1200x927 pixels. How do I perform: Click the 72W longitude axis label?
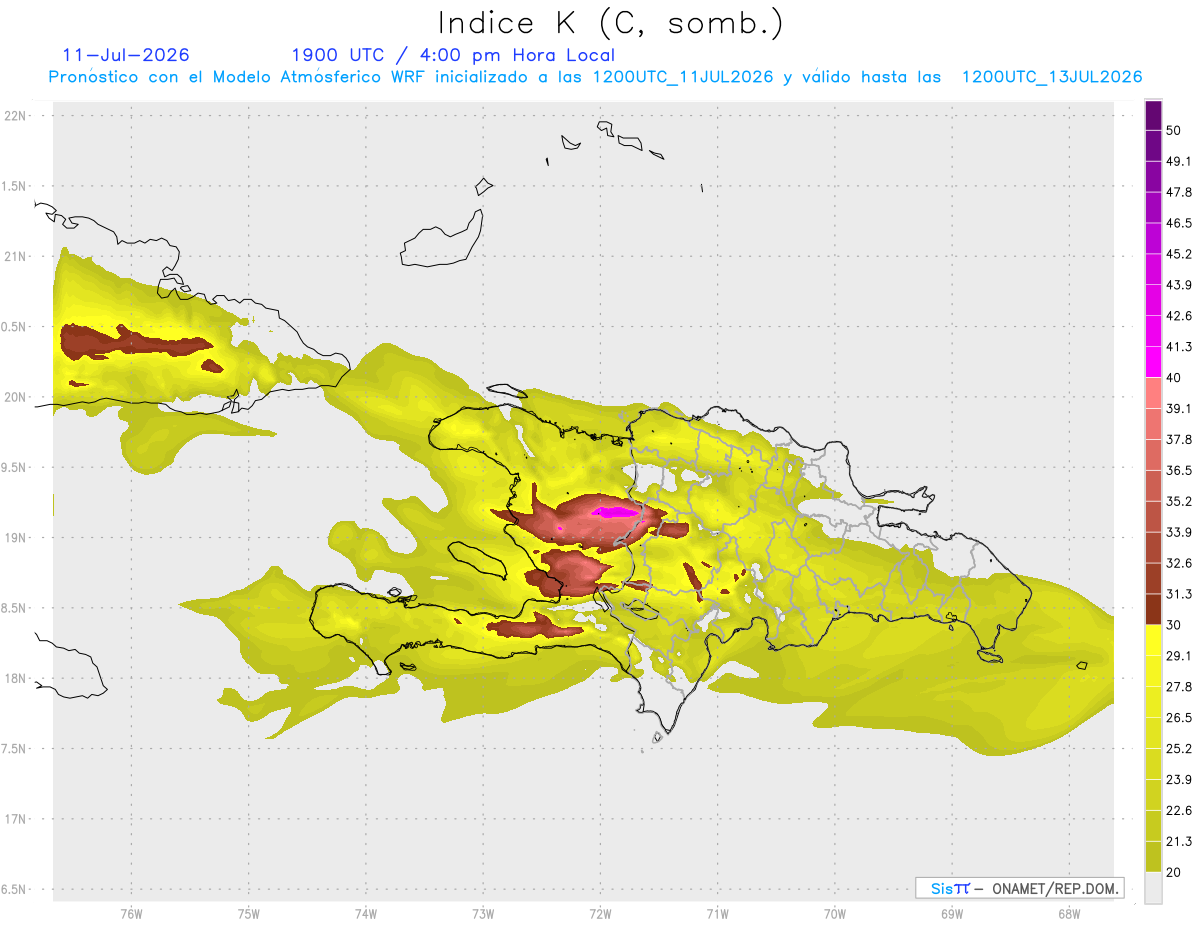[600, 912]
